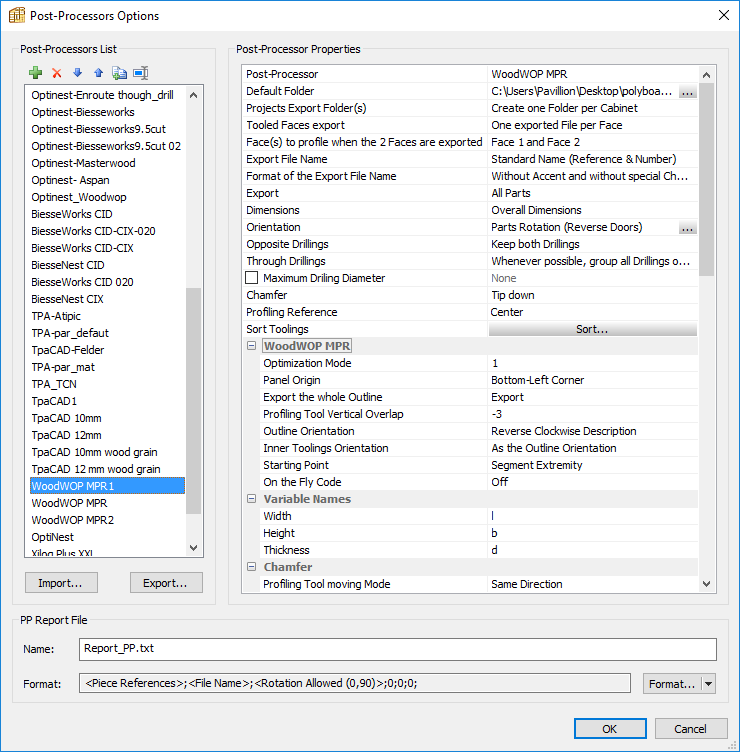Confirm with the OK button
The image size is (740, 752).
click(610, 729)
